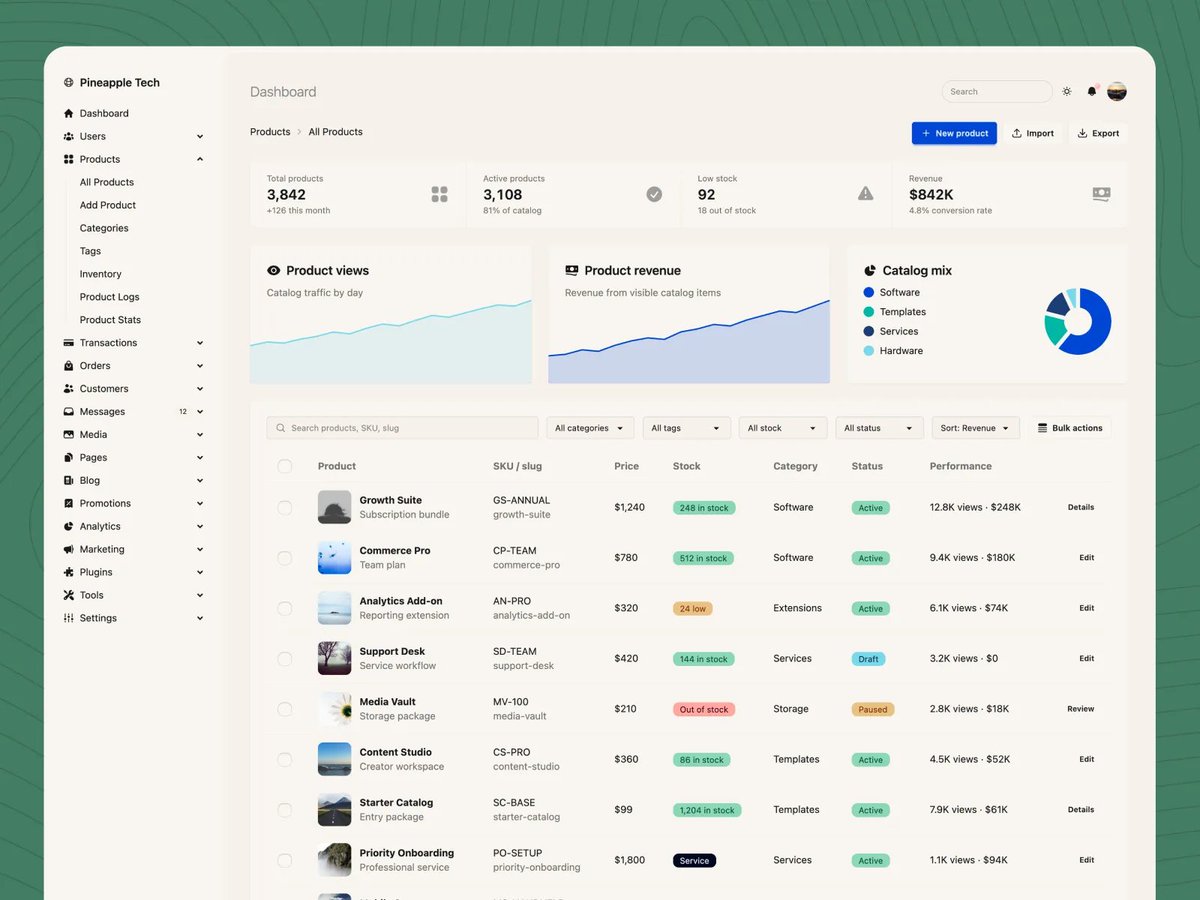Open the user avatar menu
Viewport: 1200px width, 900px height.
(x=1117, y=92)
